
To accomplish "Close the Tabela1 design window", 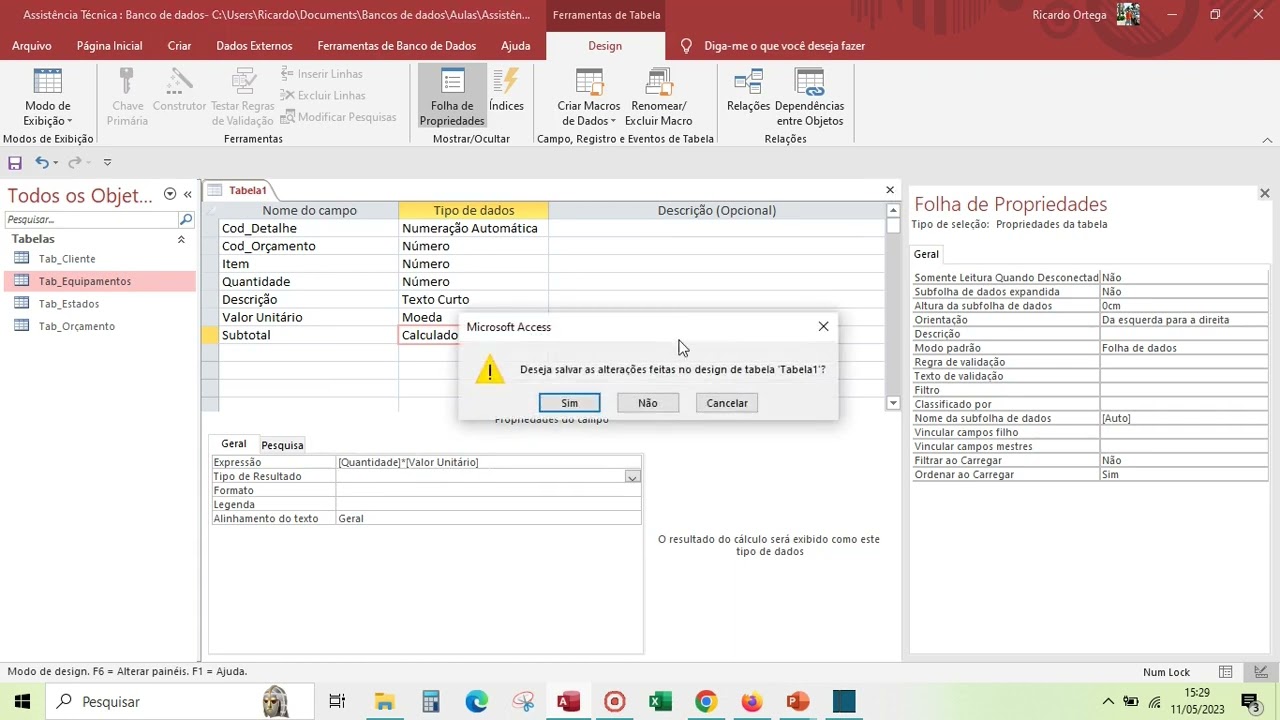I will pos(890,190).
